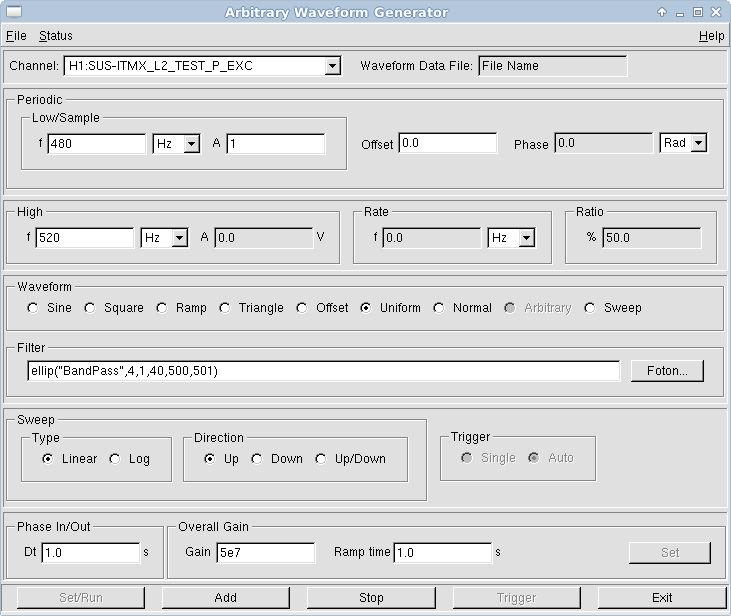This screenshot has height=616, width=731.
Task: Click the High frequency field showing 520
Action: tap(85, 238)
